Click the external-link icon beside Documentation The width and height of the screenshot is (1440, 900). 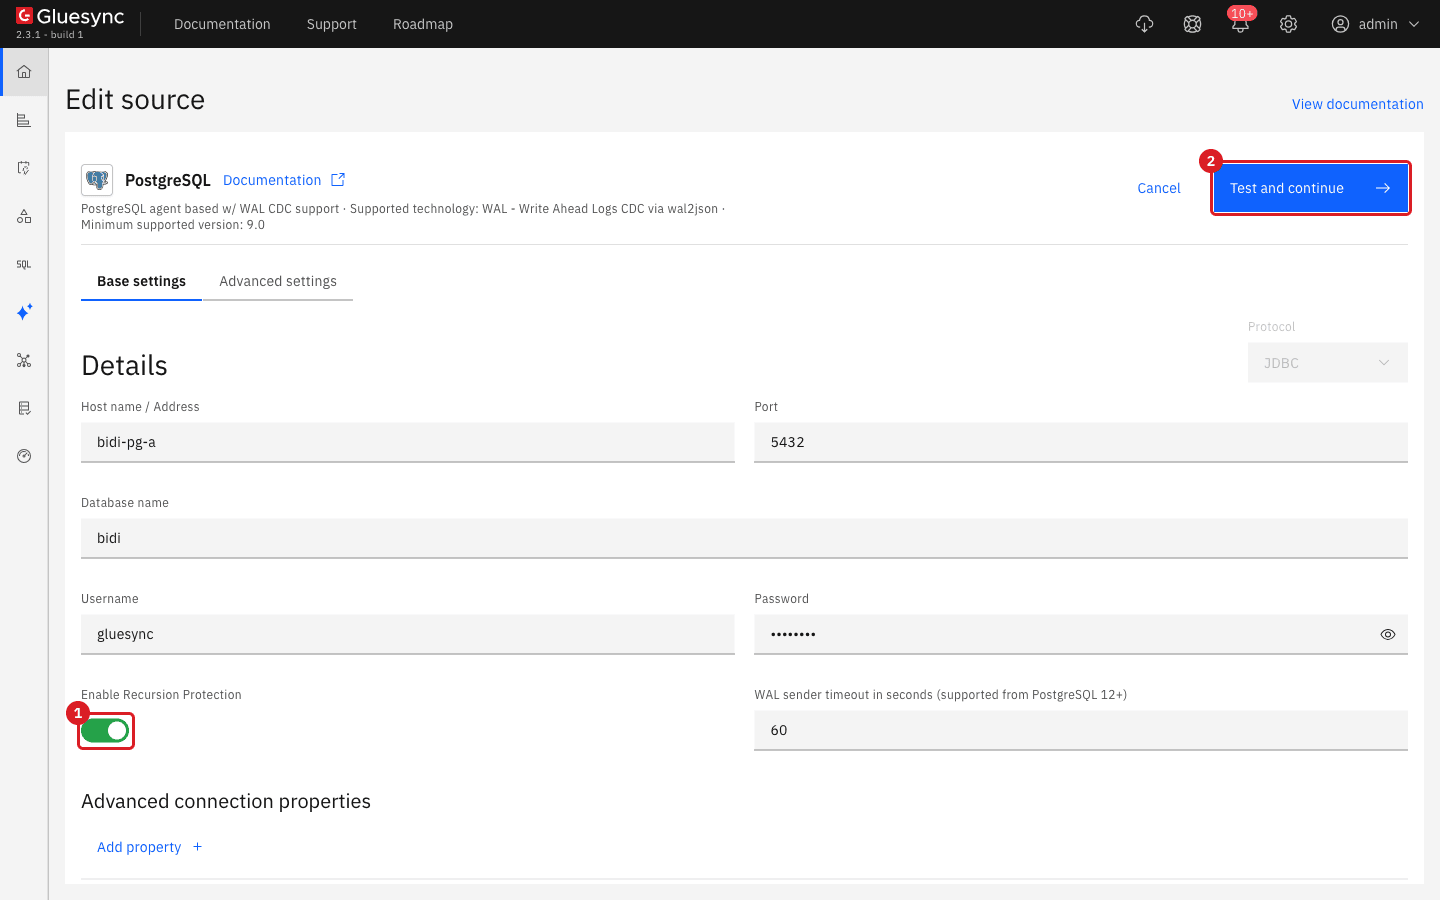point(338,180)
